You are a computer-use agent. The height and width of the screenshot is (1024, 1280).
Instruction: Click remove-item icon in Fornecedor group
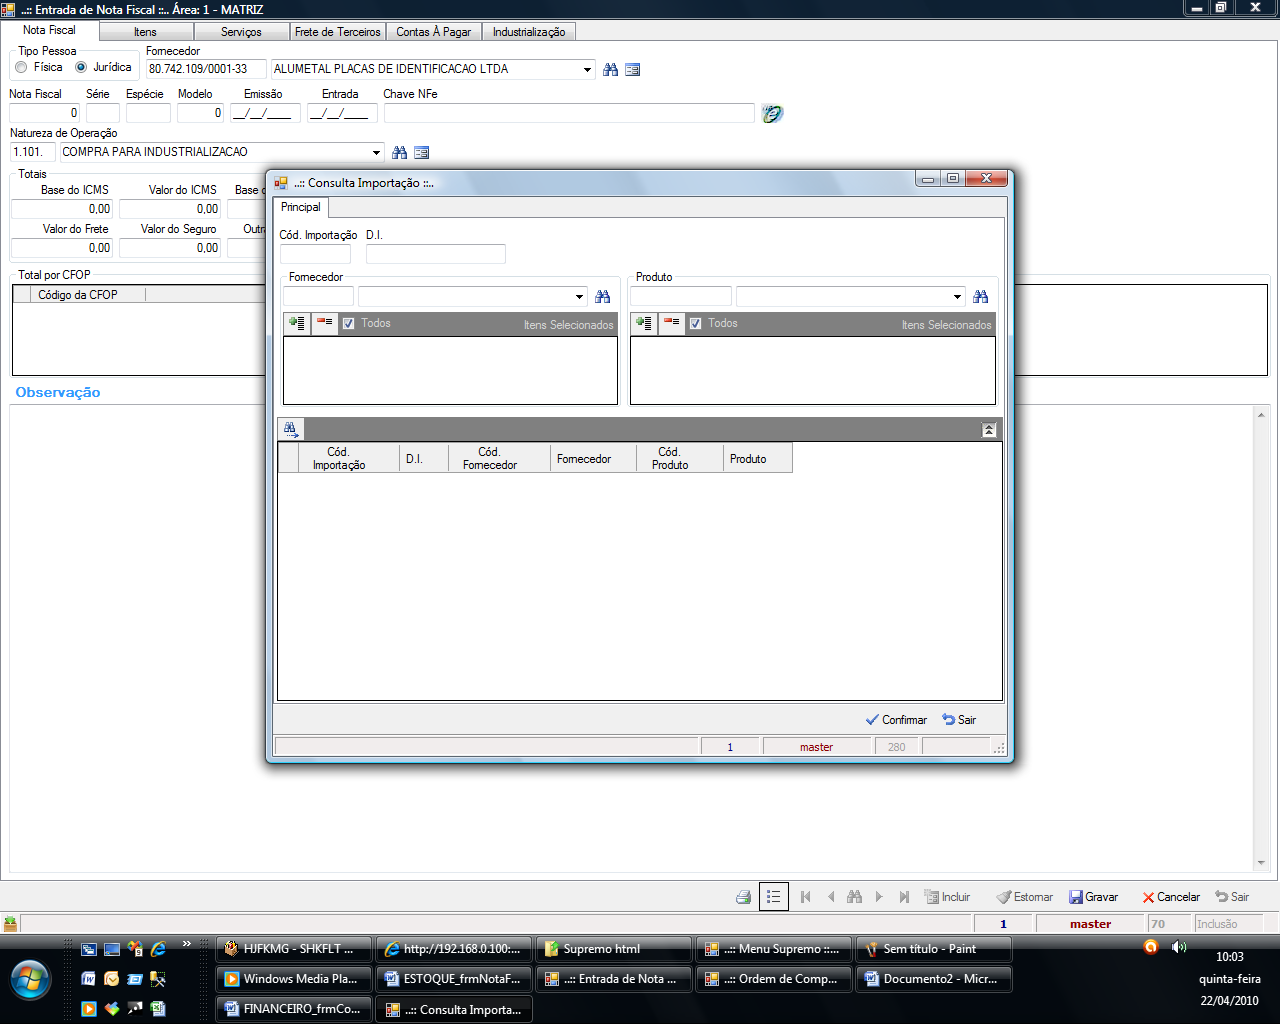(x=324, y=323)
